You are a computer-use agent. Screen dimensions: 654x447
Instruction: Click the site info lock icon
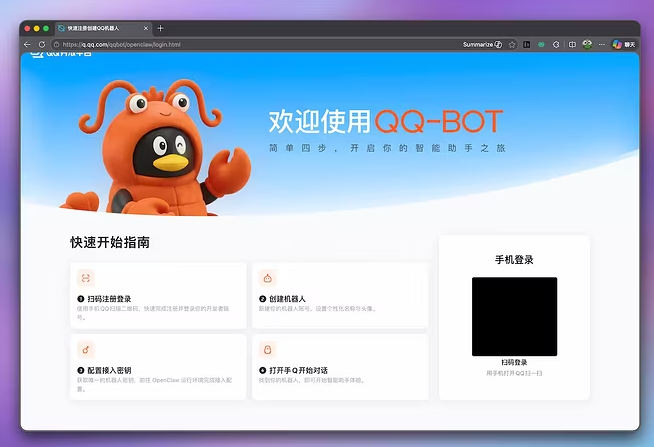tap(57, 44)
